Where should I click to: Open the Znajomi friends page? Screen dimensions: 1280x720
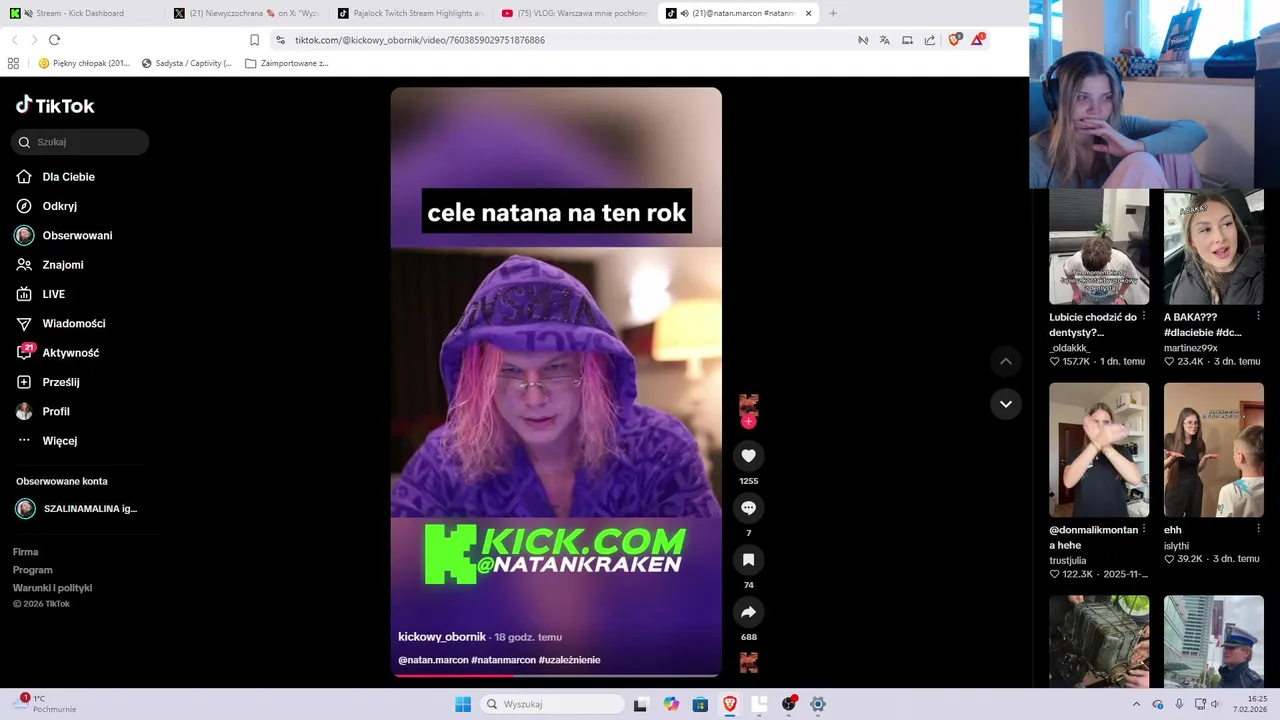(62, 265)
